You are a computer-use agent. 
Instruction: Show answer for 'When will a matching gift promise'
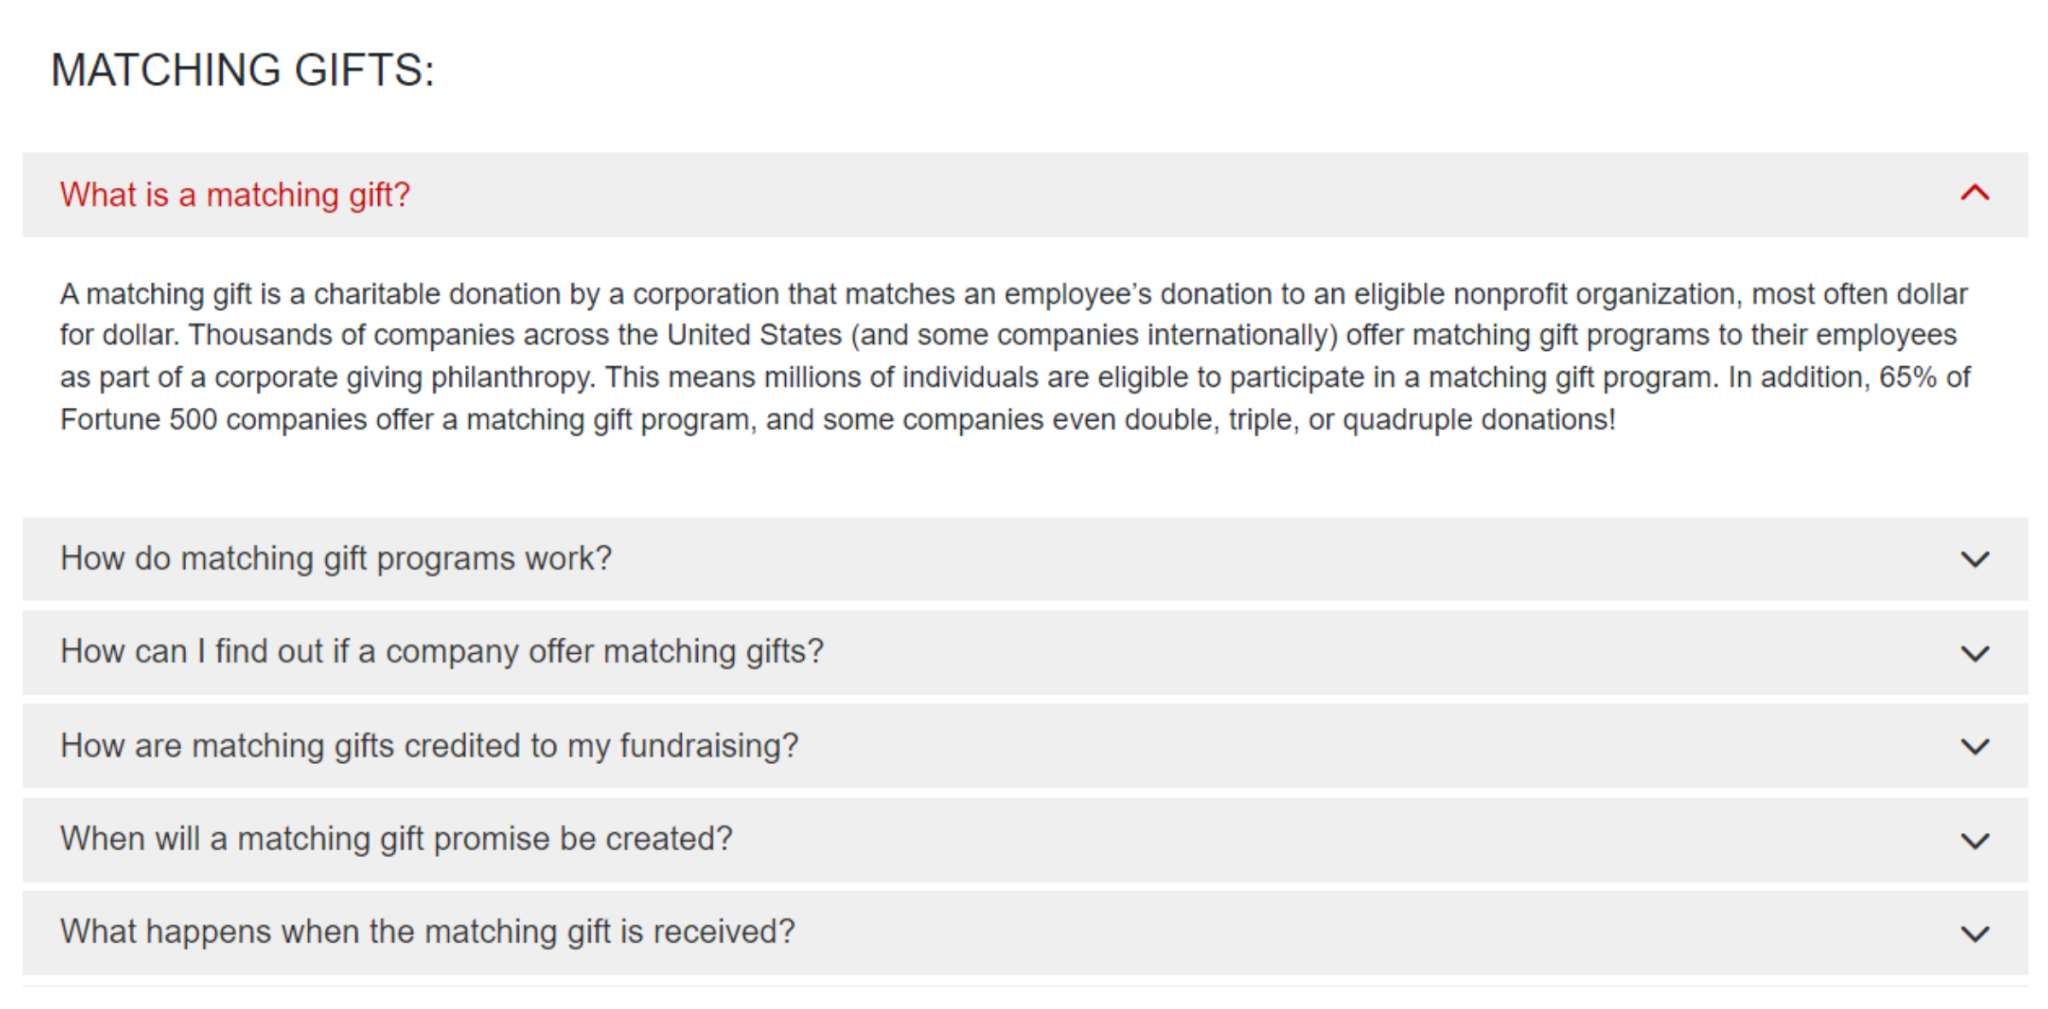click(x=396, y=838)
